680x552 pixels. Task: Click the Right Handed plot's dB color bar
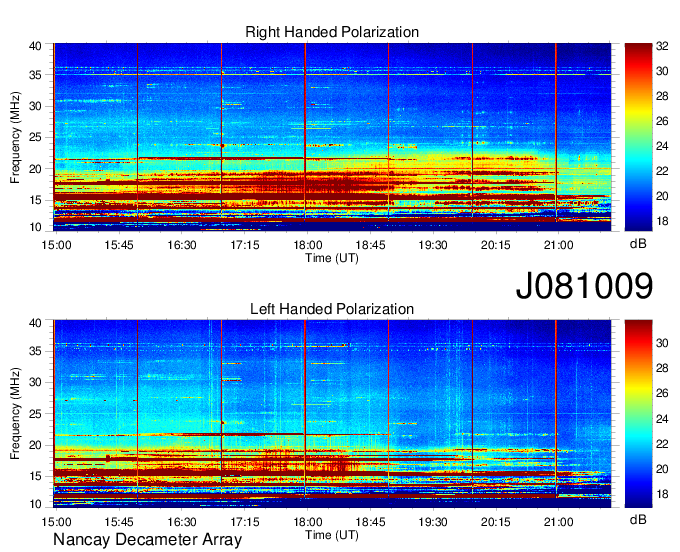[x=638, y=137]
